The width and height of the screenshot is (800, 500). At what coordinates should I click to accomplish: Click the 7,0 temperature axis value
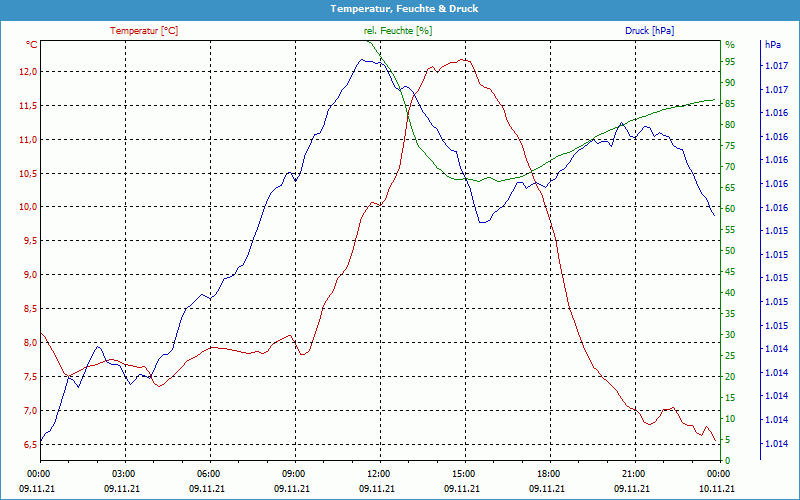click(x=30, y=411)
